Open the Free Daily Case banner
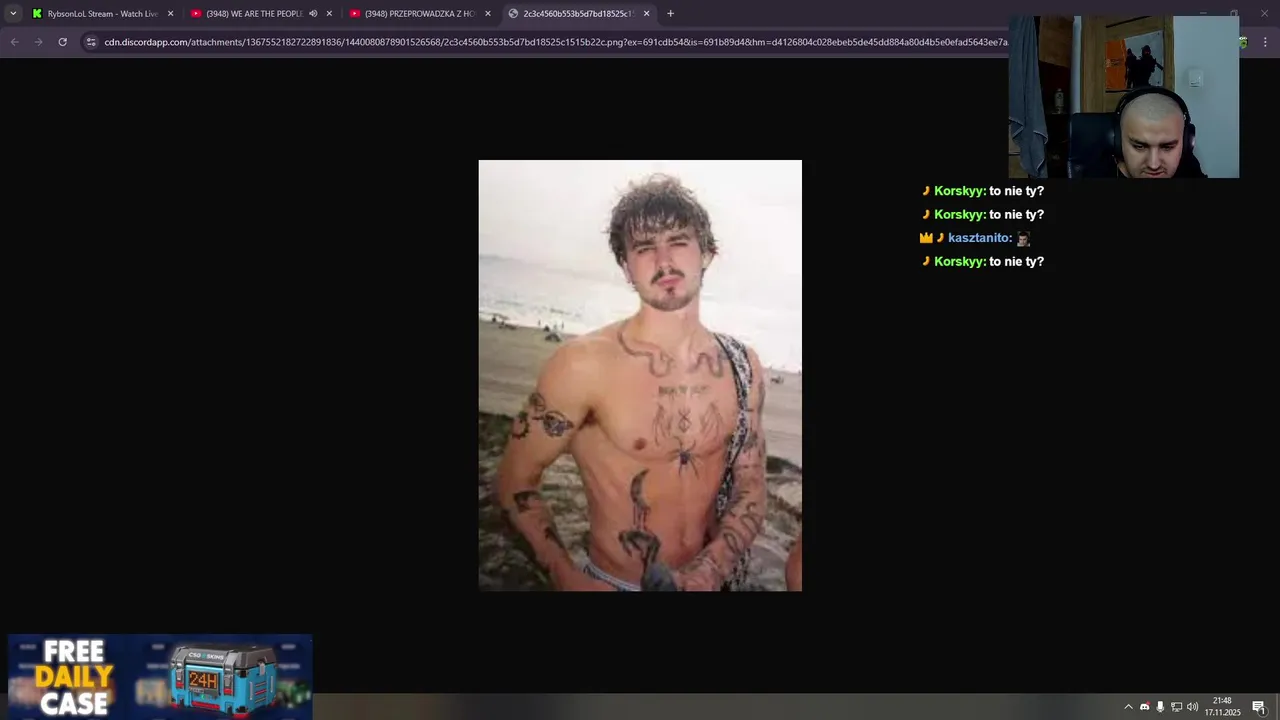The width and height of the screenshot is (1280, 720). pos(160,677)
